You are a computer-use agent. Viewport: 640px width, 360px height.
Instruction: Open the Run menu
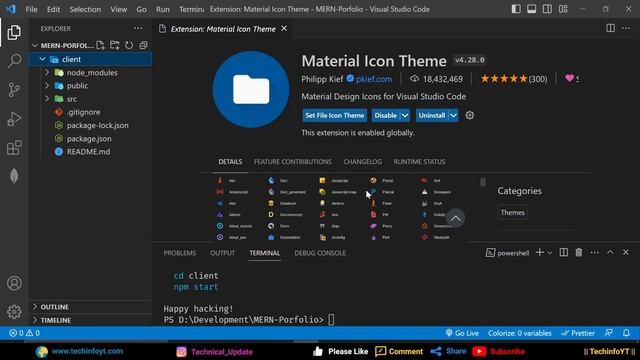(162, 9)
